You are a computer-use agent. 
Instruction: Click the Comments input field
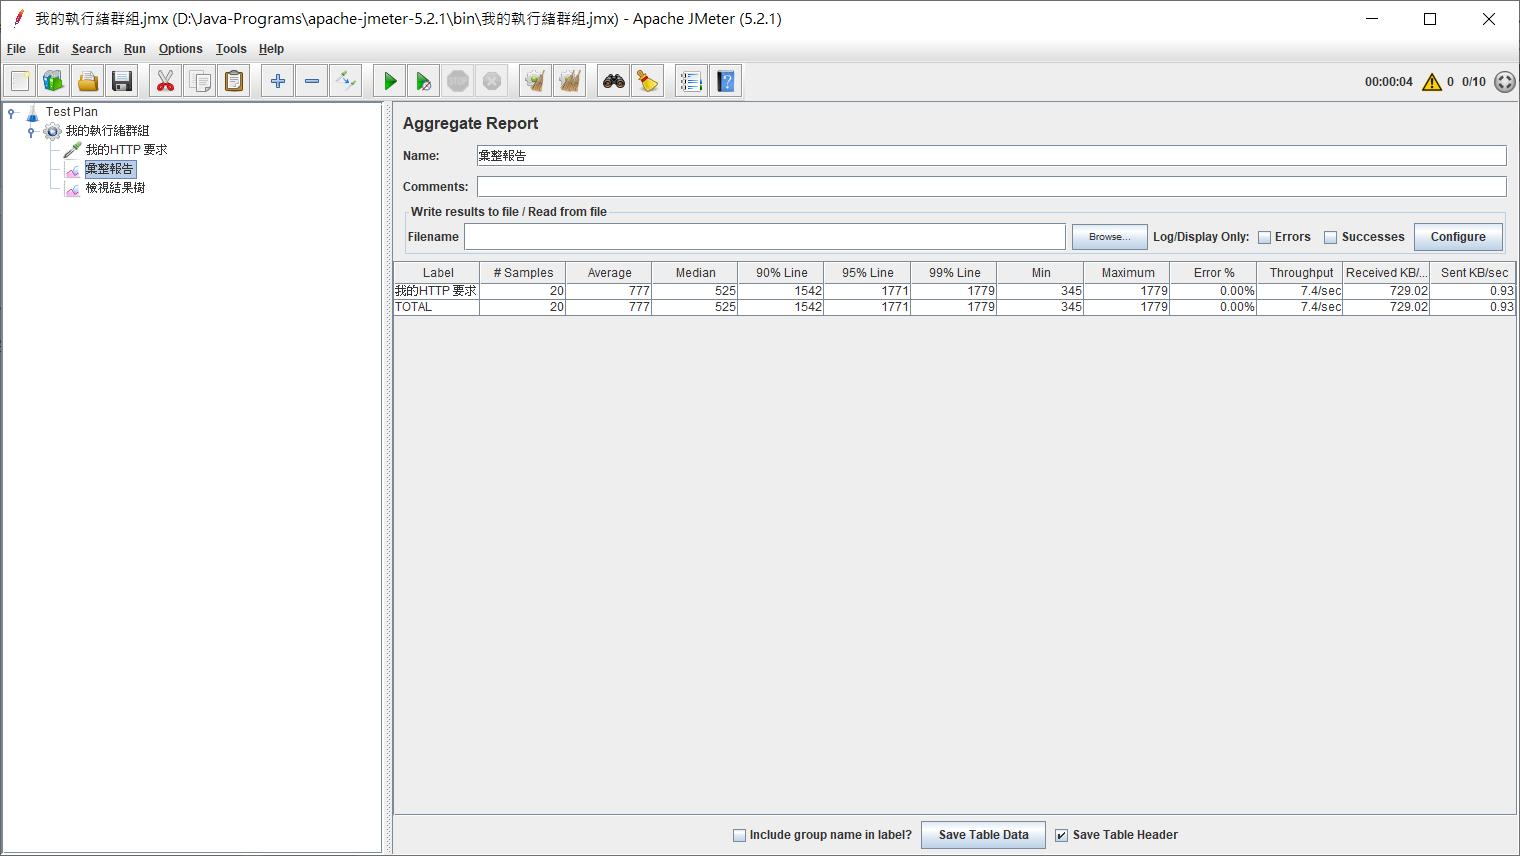(x=991, y=187)
